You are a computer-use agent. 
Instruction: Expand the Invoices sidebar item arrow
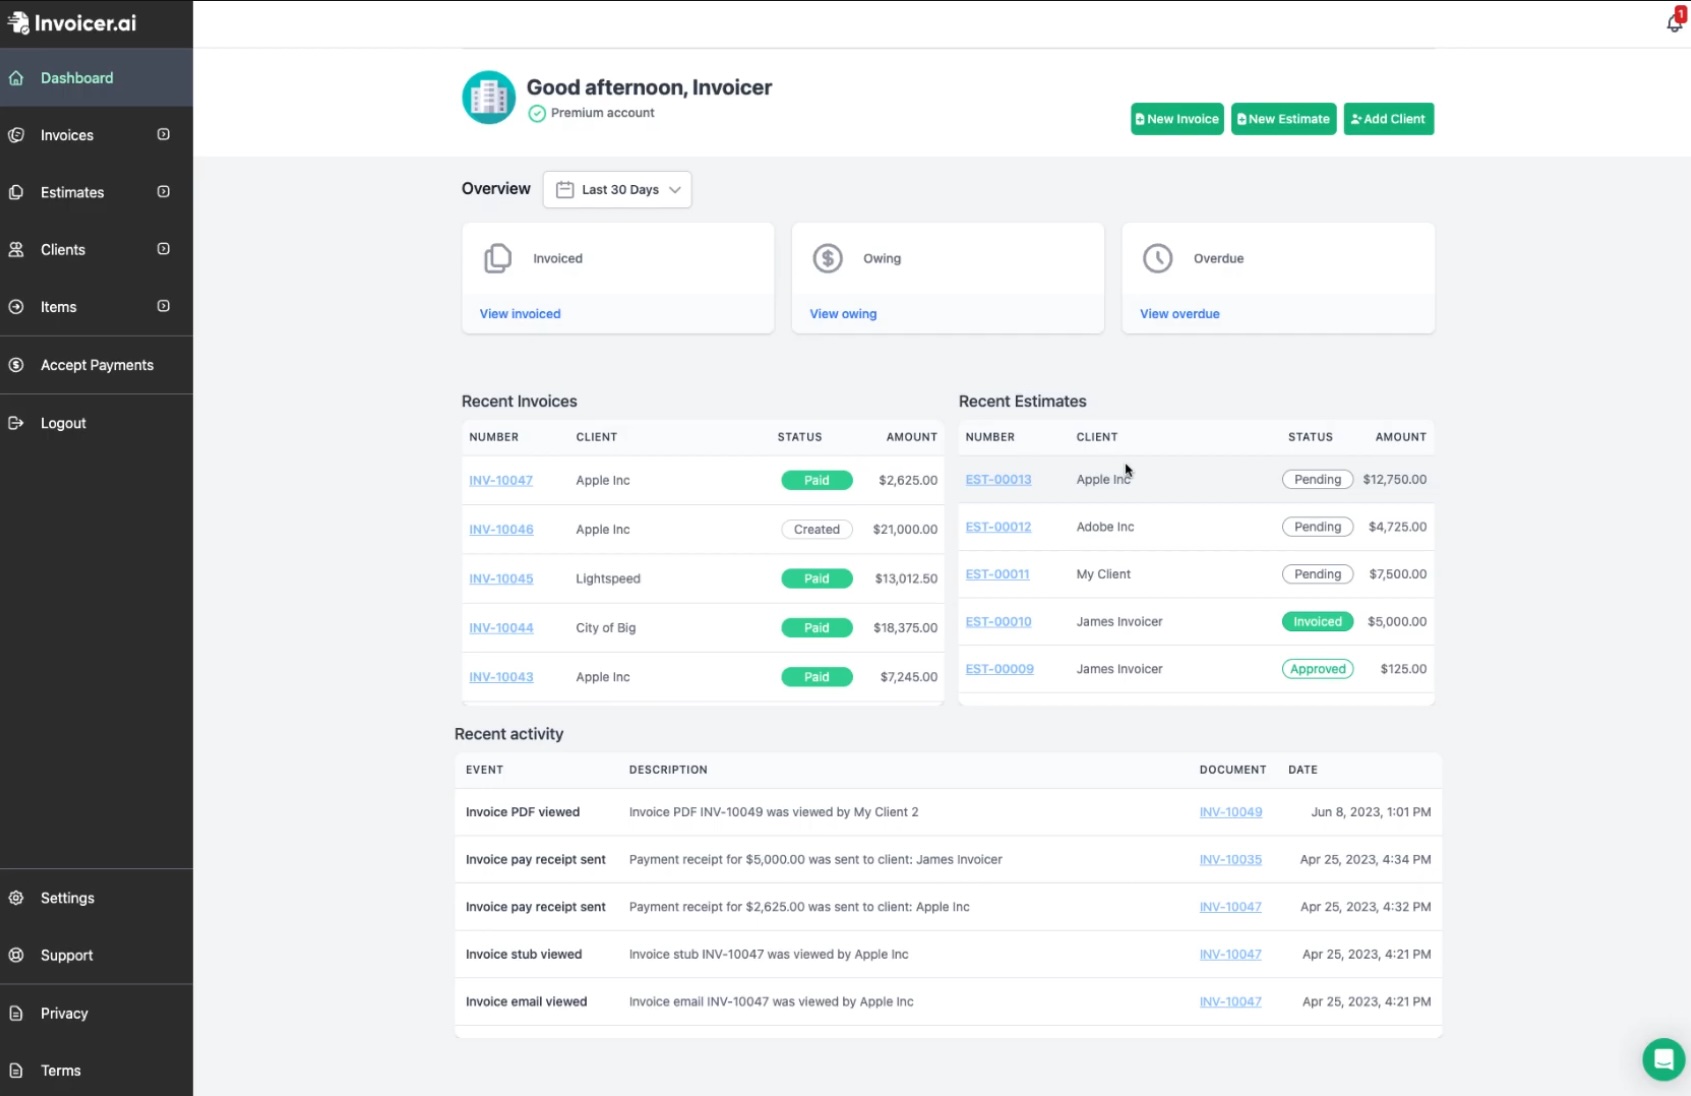click(163, 134)
